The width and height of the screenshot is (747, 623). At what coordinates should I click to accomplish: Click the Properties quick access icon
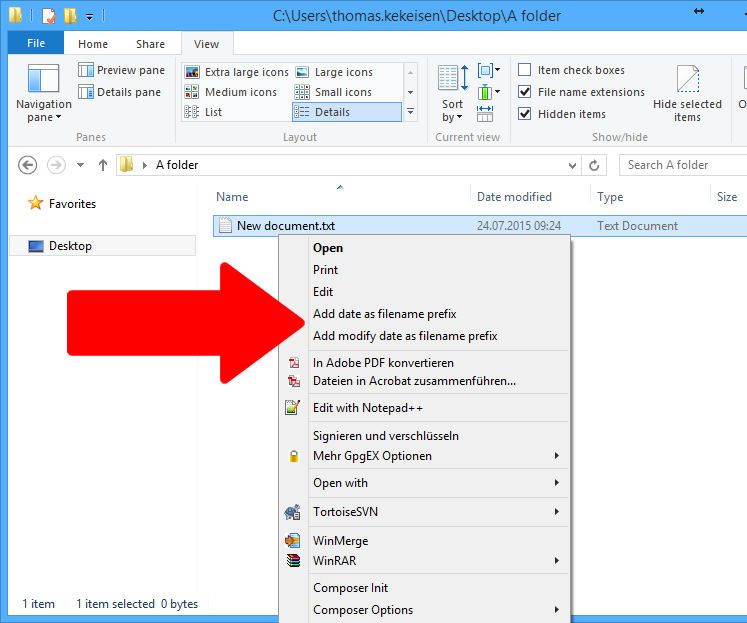point(49,16)
